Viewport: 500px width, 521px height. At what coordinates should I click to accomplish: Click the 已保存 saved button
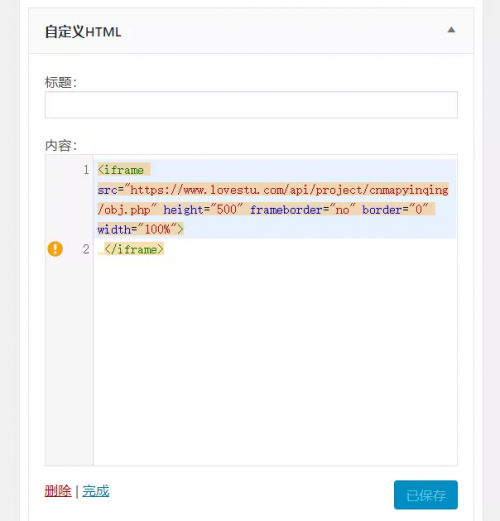pyautogui.click(x=426, y=495)
